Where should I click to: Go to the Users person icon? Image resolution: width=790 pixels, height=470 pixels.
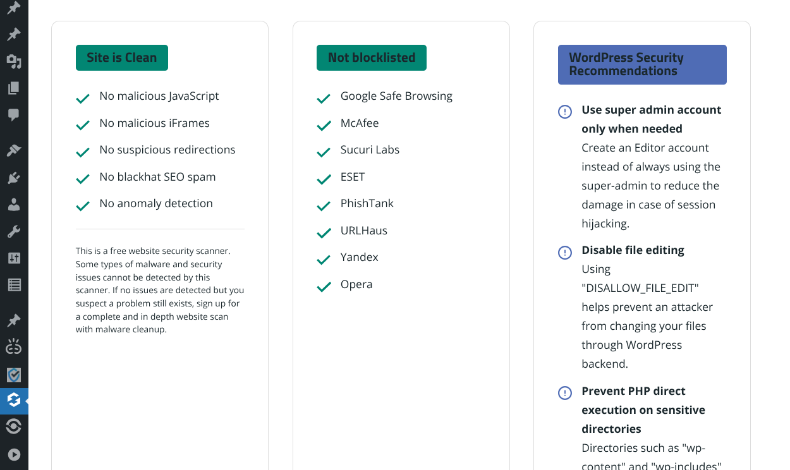coord(14,205)
